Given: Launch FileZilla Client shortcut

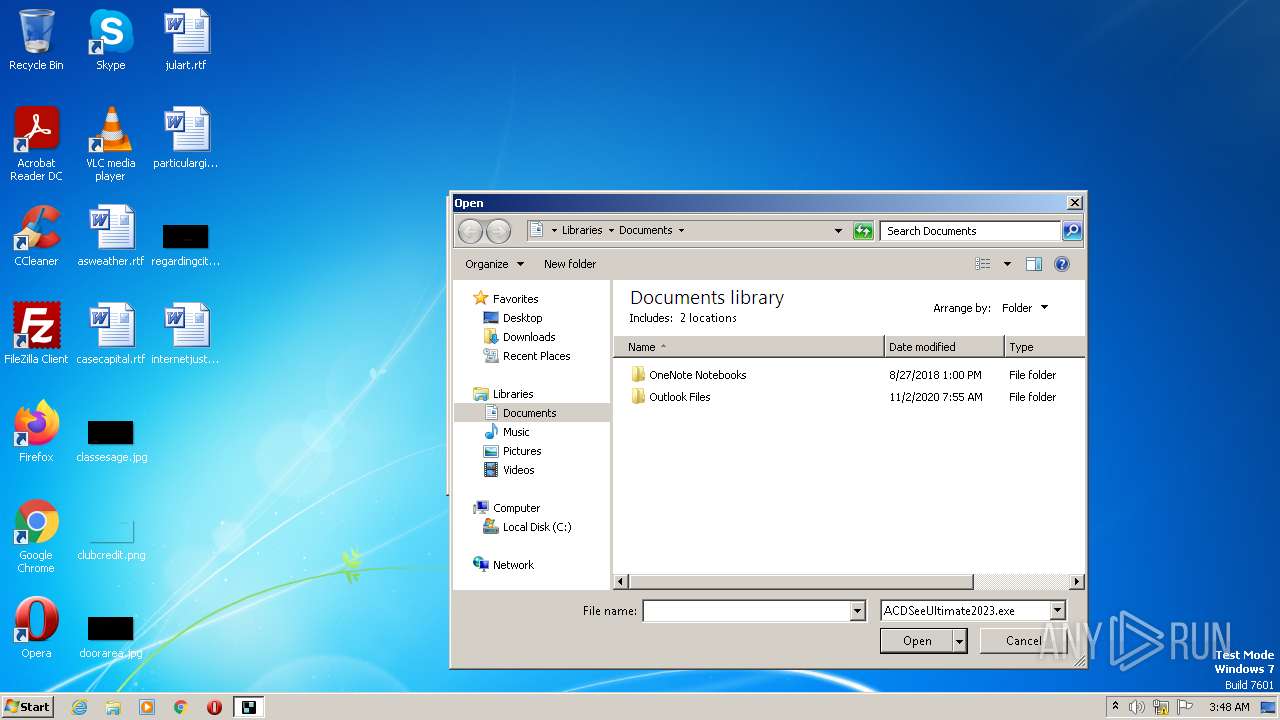Looking at the screenshot, I should (x=36, y=334).
